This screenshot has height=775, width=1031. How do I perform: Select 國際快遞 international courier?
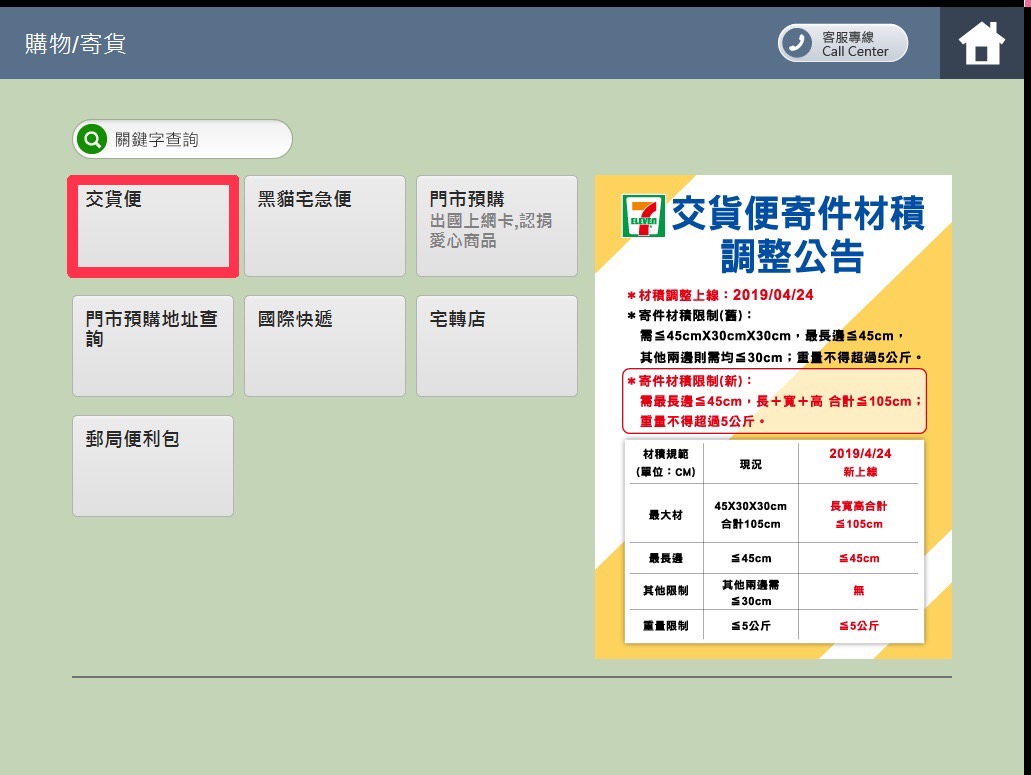coord(325,346)
